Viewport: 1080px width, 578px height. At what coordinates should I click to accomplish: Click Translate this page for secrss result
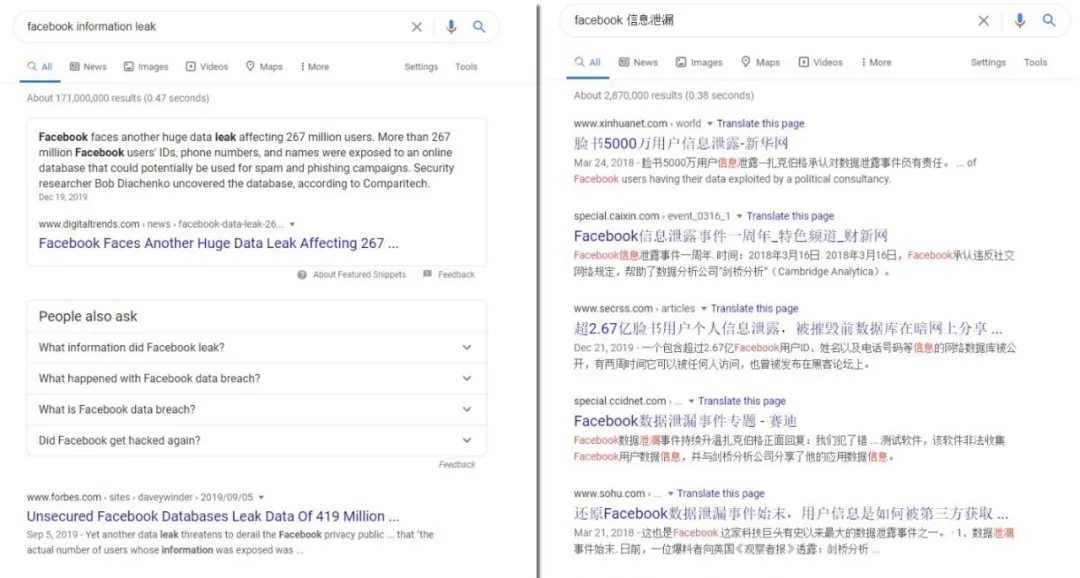click(754, 309)
